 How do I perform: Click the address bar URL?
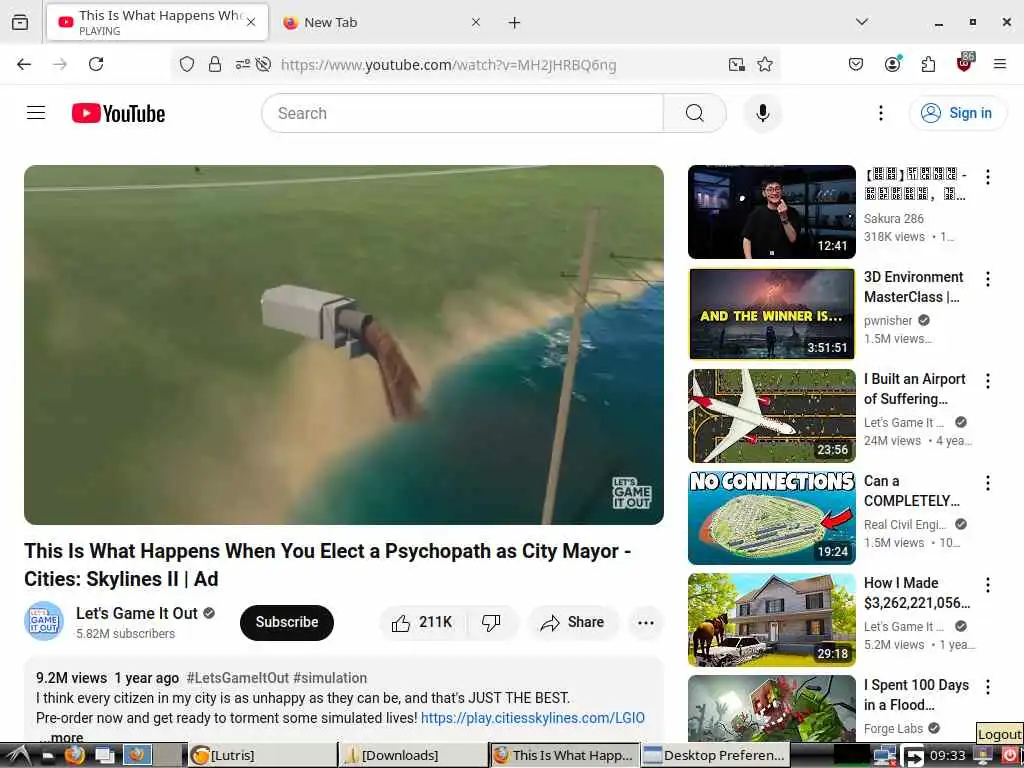point(448,64)
